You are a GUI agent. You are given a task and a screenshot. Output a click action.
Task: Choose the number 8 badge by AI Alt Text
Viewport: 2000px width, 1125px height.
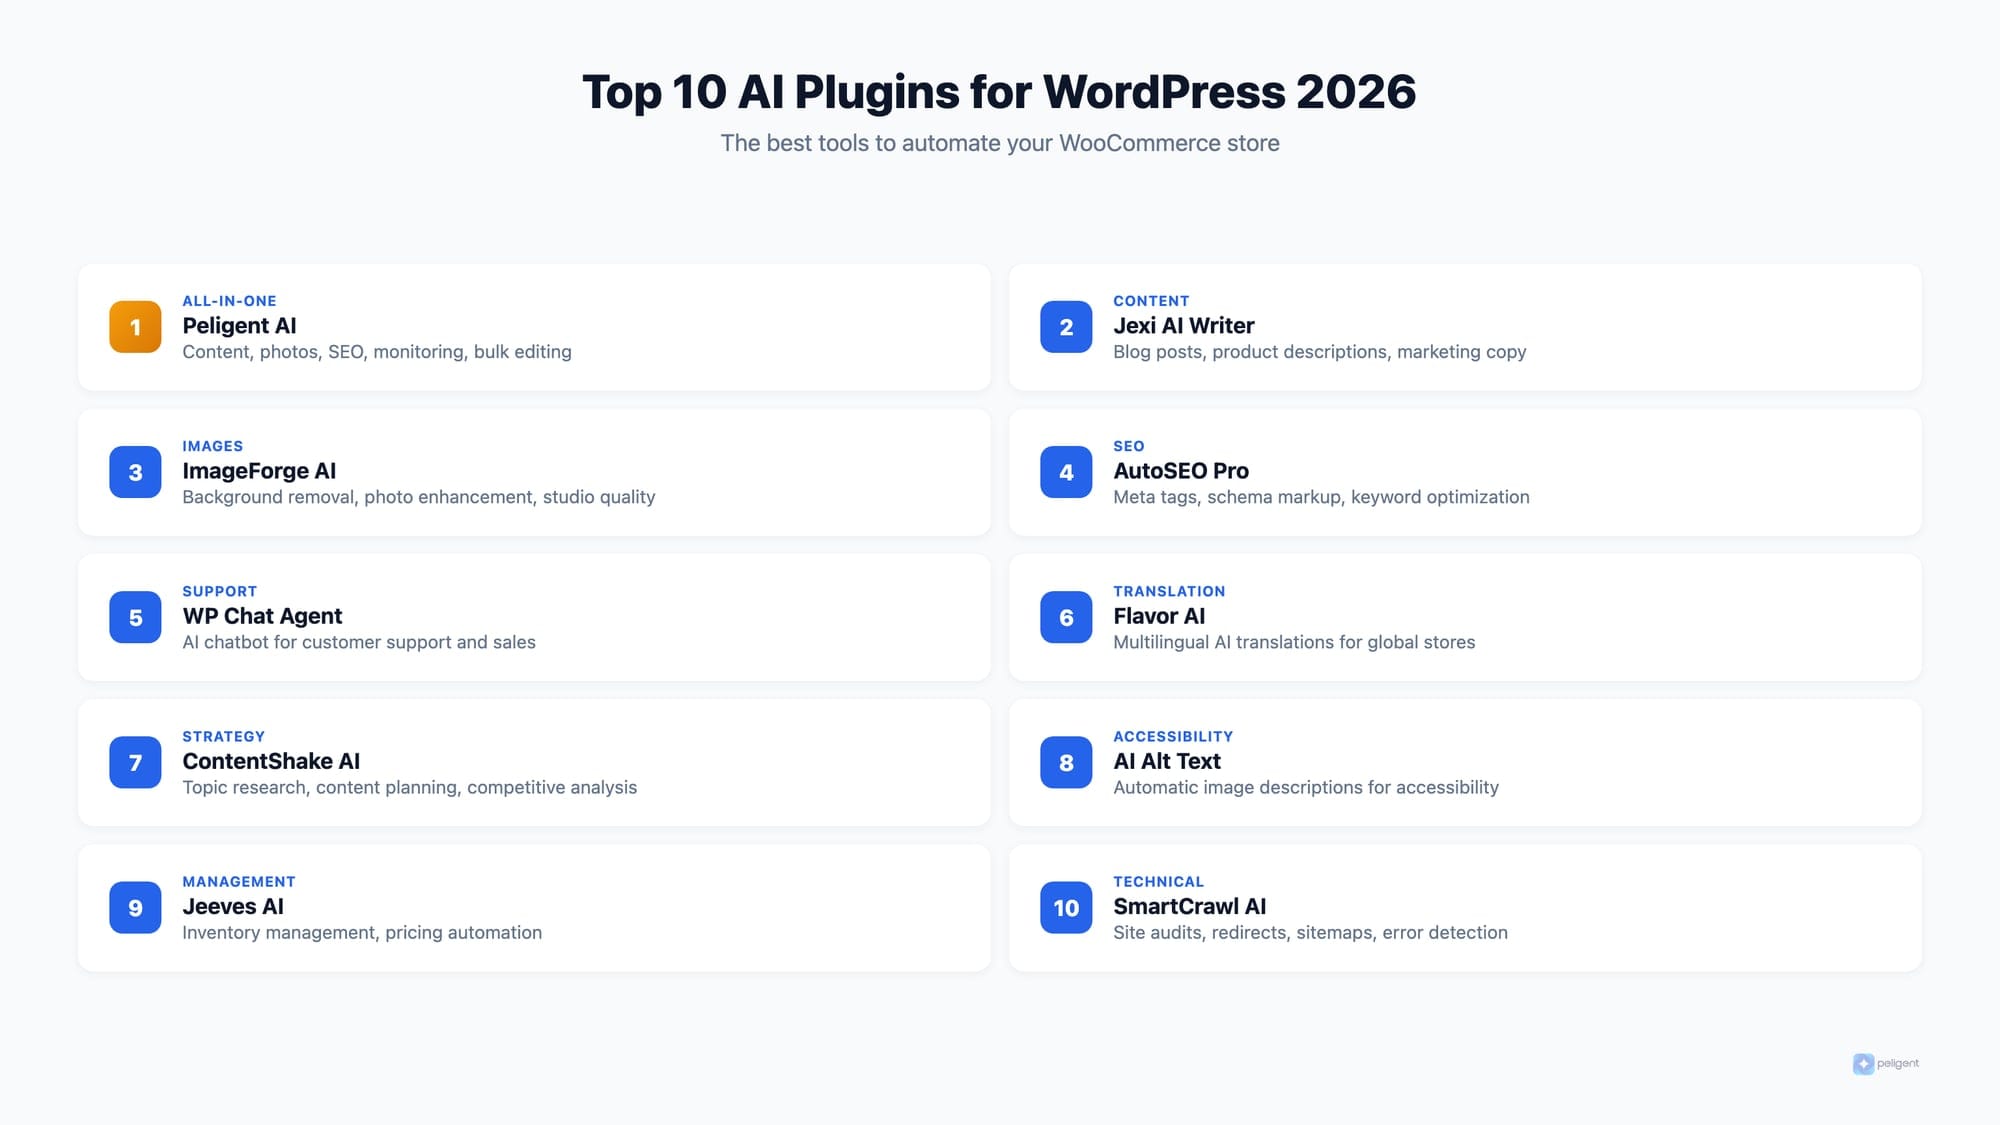coord(1066,762)
